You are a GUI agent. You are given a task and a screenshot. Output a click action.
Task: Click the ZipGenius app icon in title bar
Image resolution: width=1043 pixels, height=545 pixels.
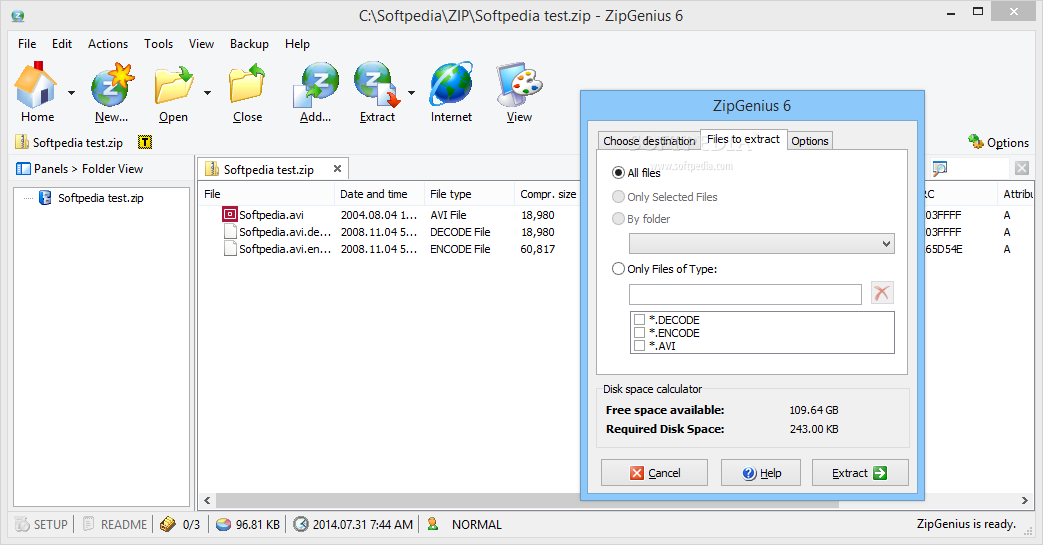[x=18, y=15]
